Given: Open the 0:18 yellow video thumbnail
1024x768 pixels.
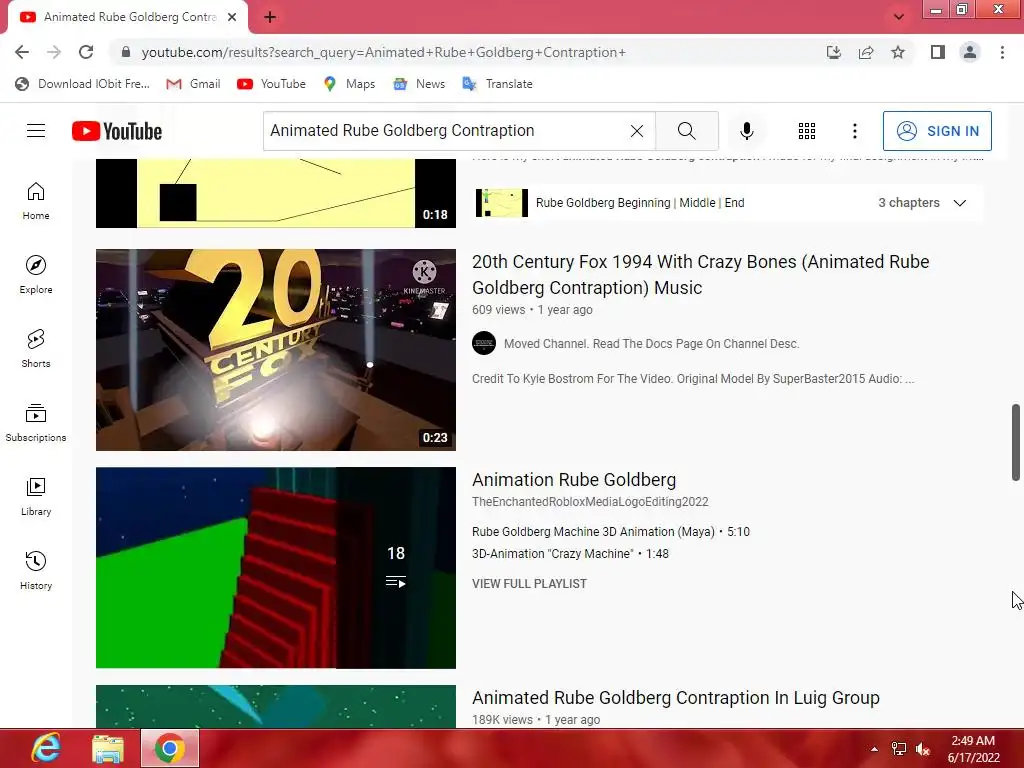Looking at the screenshot, I should [276, 193].
